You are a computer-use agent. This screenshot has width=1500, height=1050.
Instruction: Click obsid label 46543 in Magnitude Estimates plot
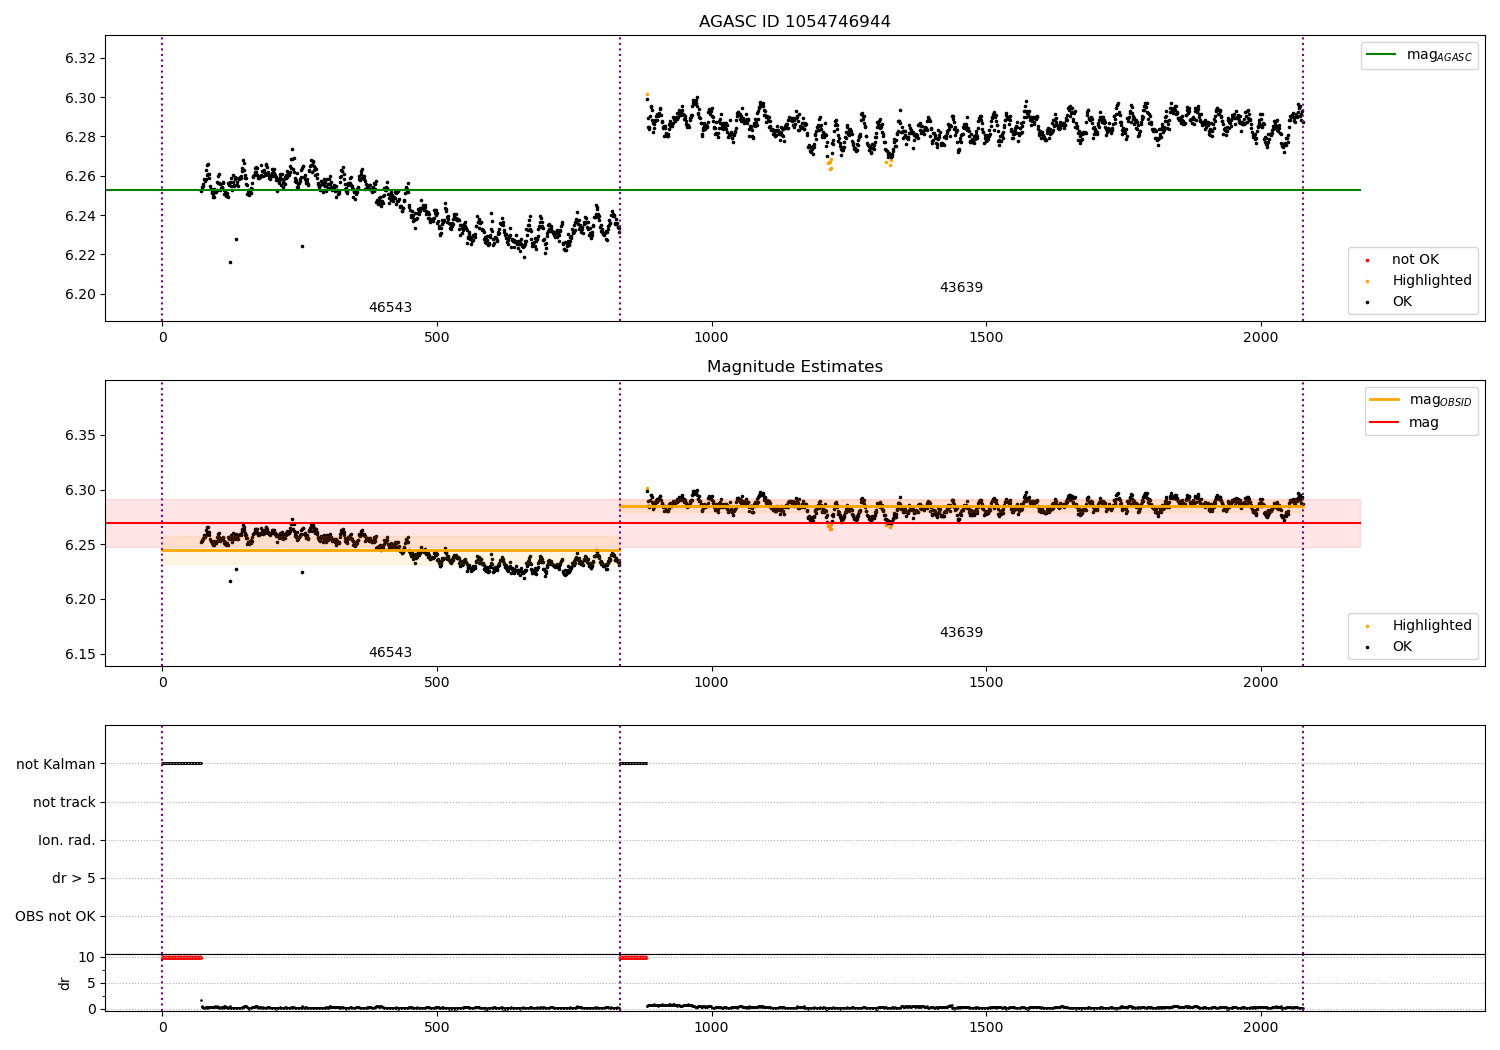pos(390,653)
